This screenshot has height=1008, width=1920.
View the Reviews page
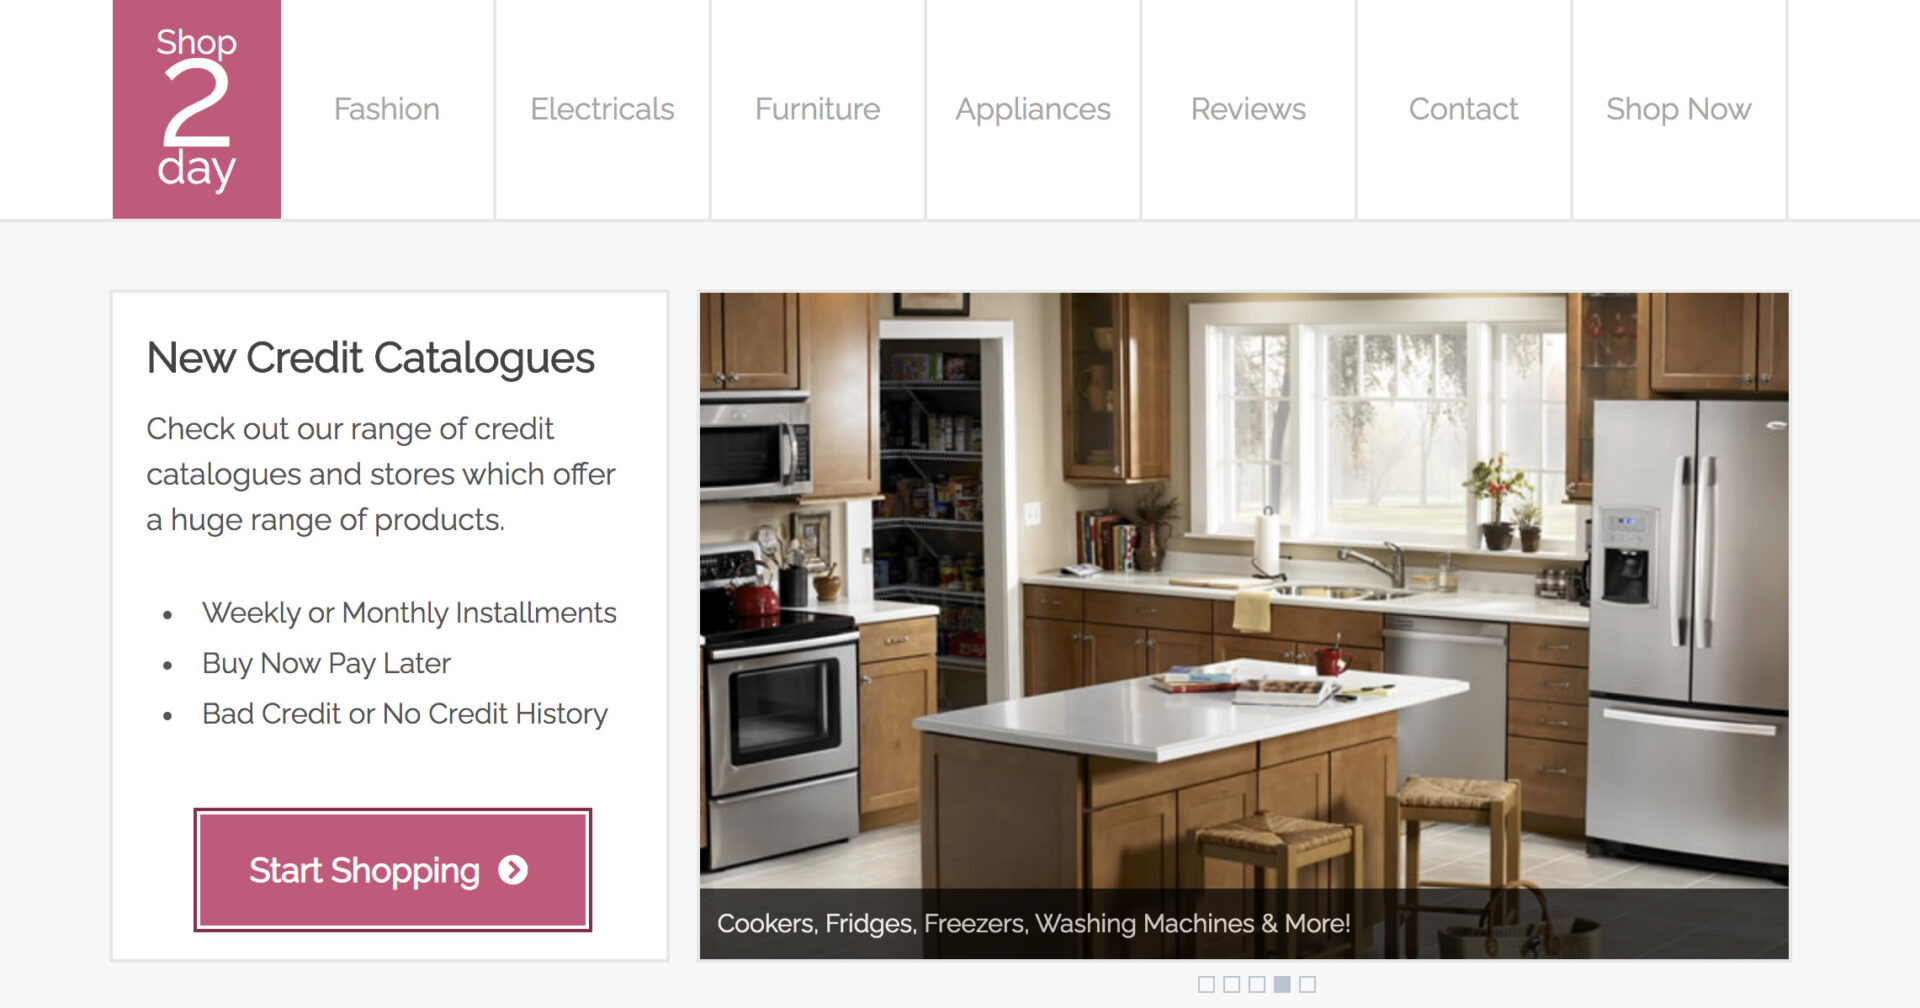coord(1248,109)
